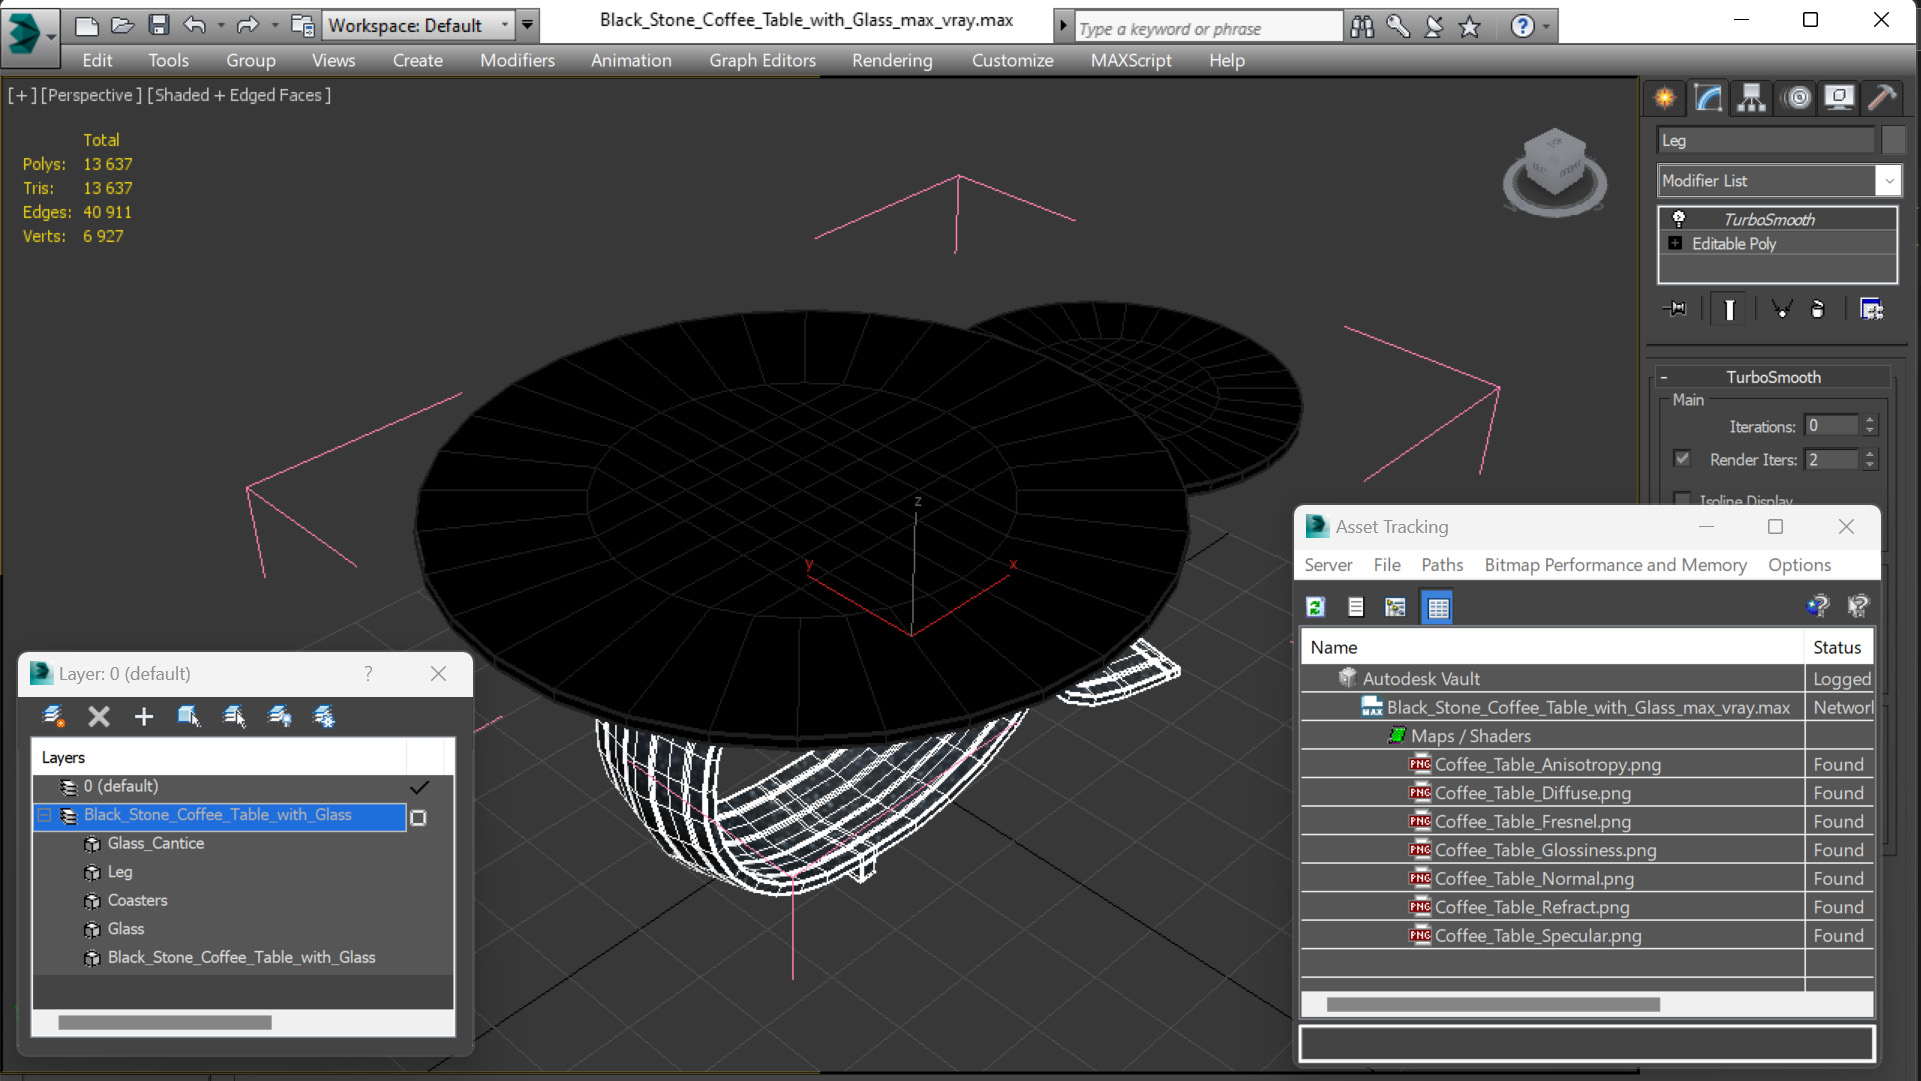The image size is (1921, 1081).
Task: Open the Rendering menu
Action: click(891, 60)
